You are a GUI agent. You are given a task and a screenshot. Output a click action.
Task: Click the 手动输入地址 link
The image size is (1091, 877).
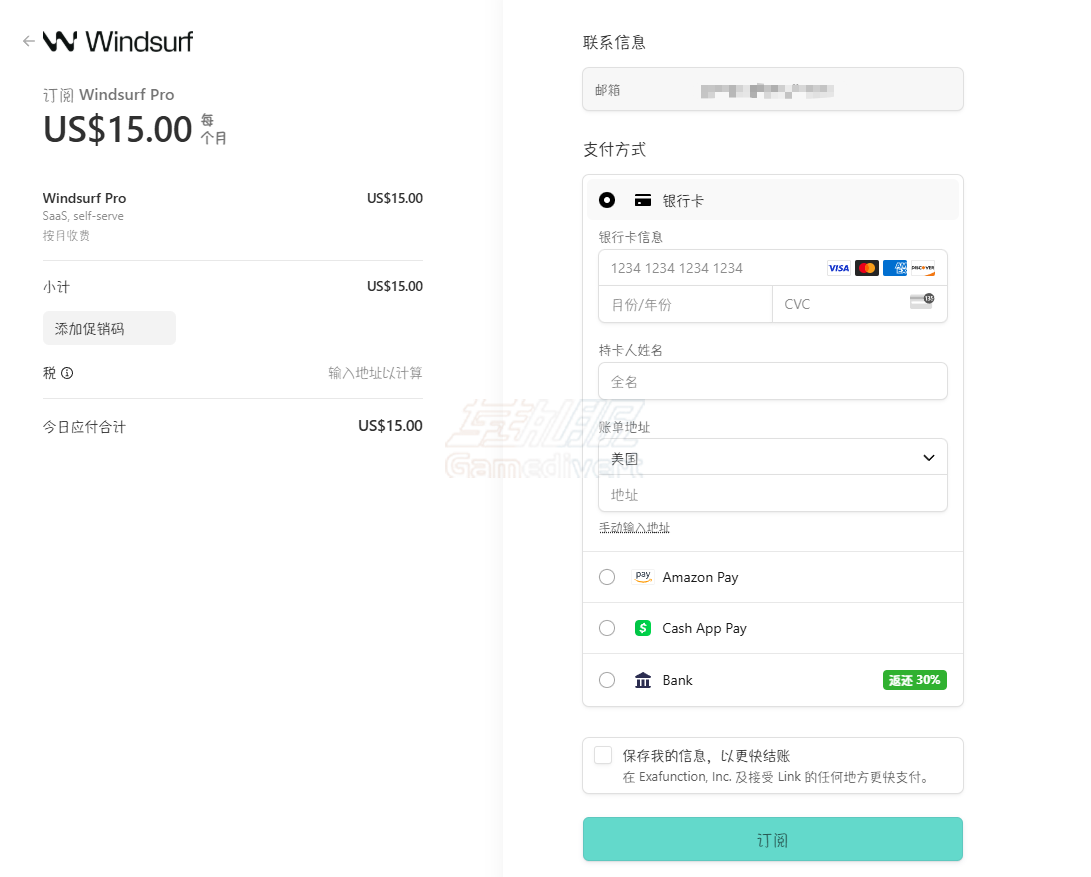(634, 528)
